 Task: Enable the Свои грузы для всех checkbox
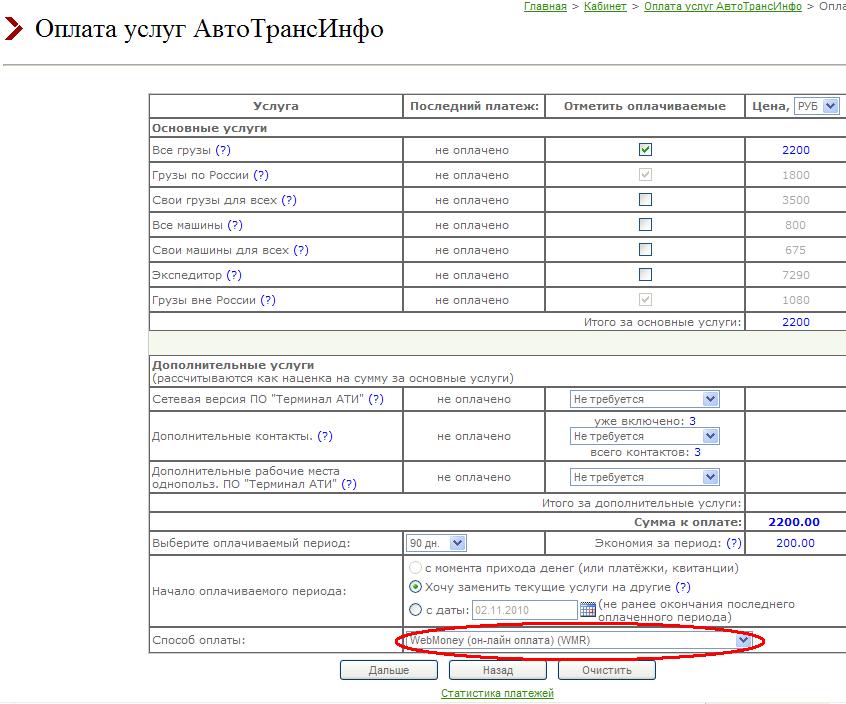point(645,200)
